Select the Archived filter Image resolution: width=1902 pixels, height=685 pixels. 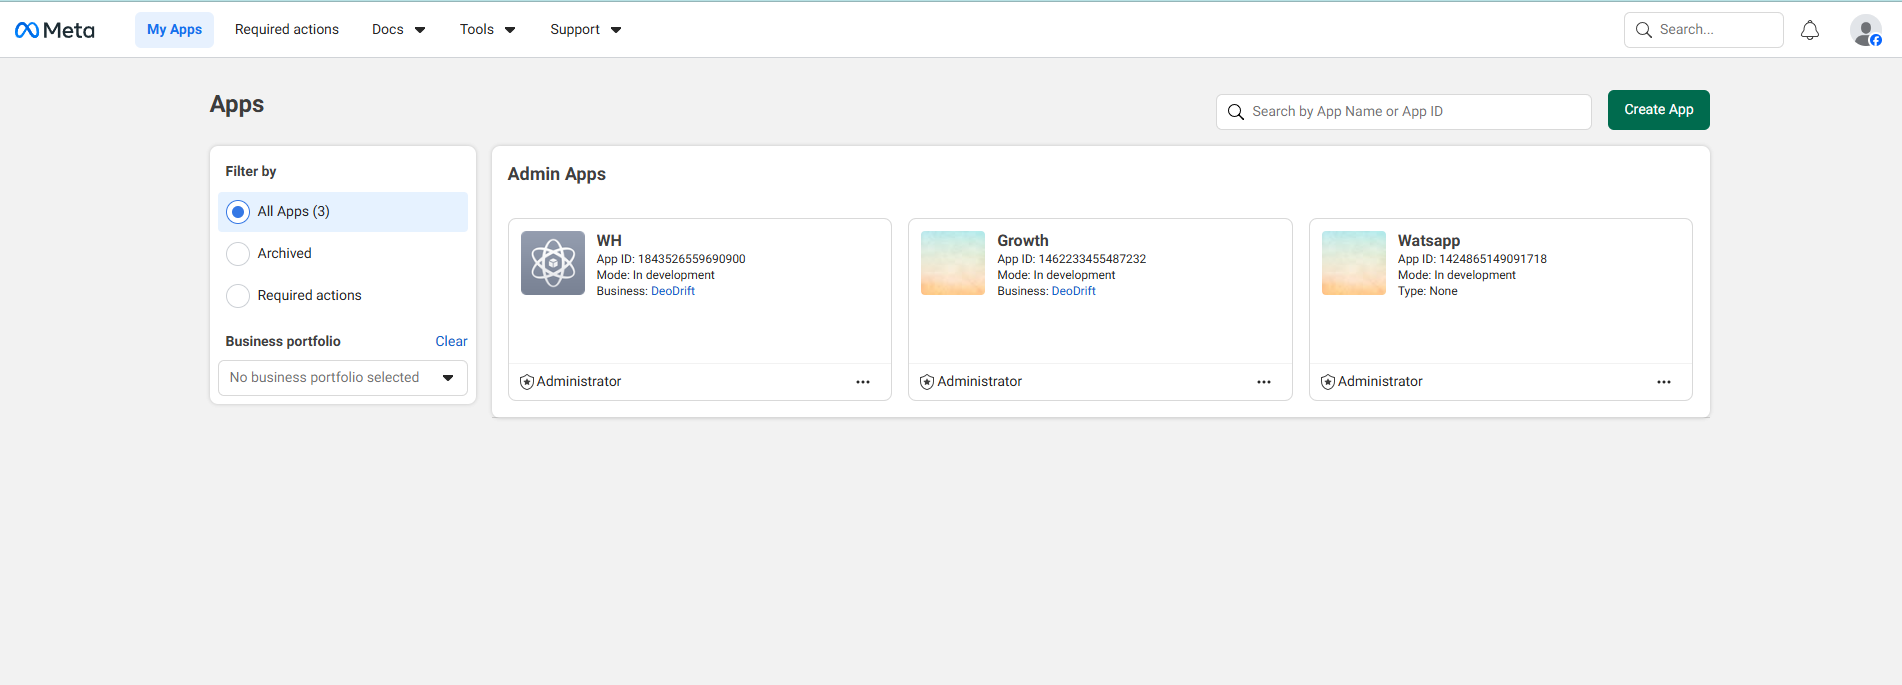(x=343, y=254)
